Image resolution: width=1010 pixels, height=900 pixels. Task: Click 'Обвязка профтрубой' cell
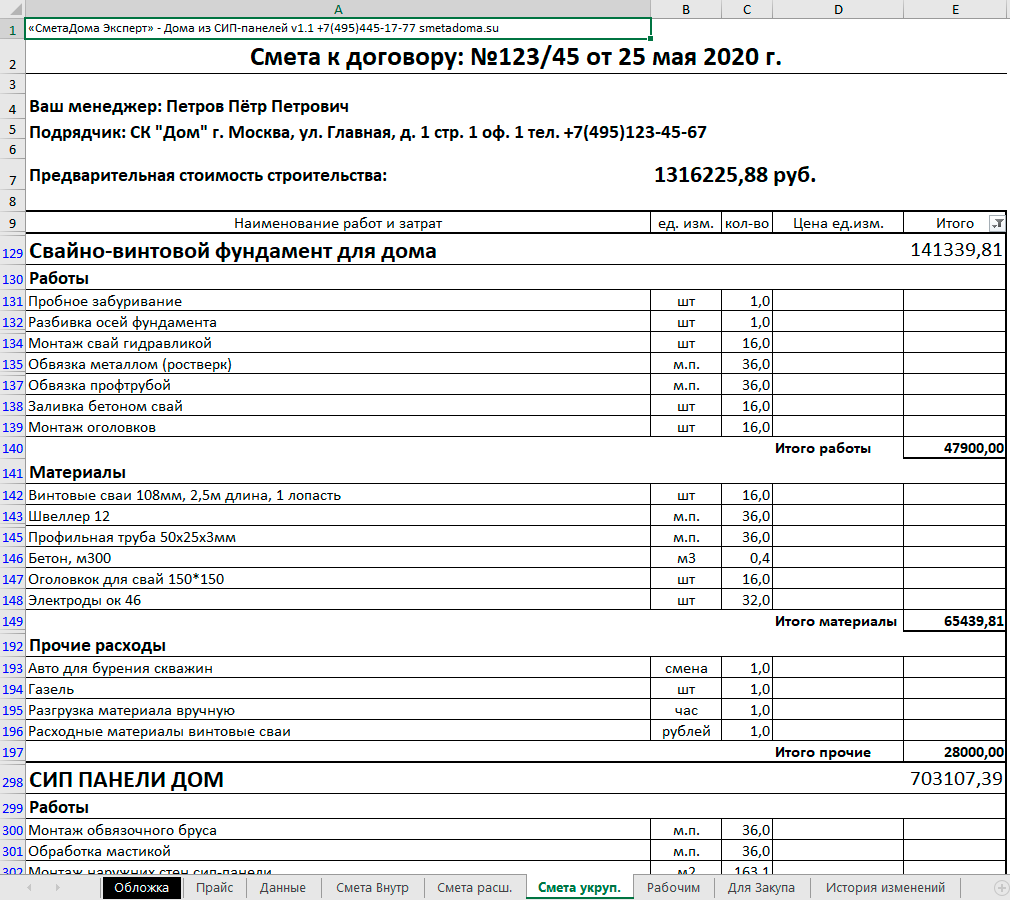coord(338,385)
